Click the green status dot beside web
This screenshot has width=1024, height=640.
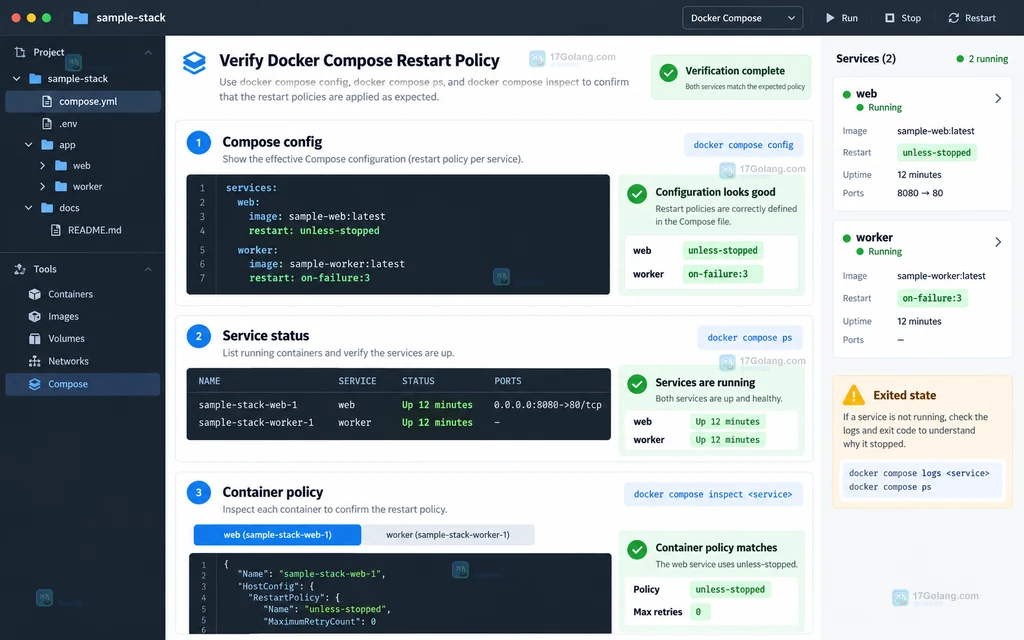[847, 94]
